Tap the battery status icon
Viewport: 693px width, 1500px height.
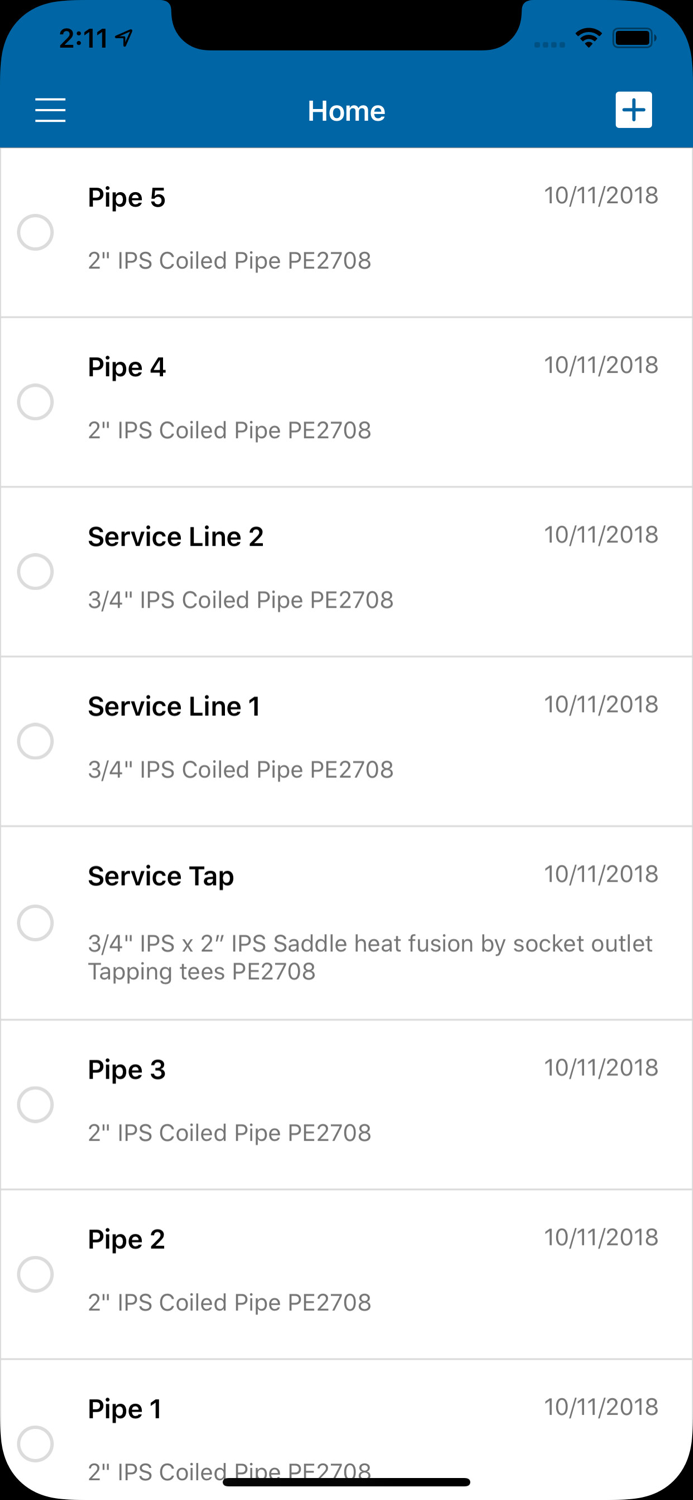coord(634,39)
